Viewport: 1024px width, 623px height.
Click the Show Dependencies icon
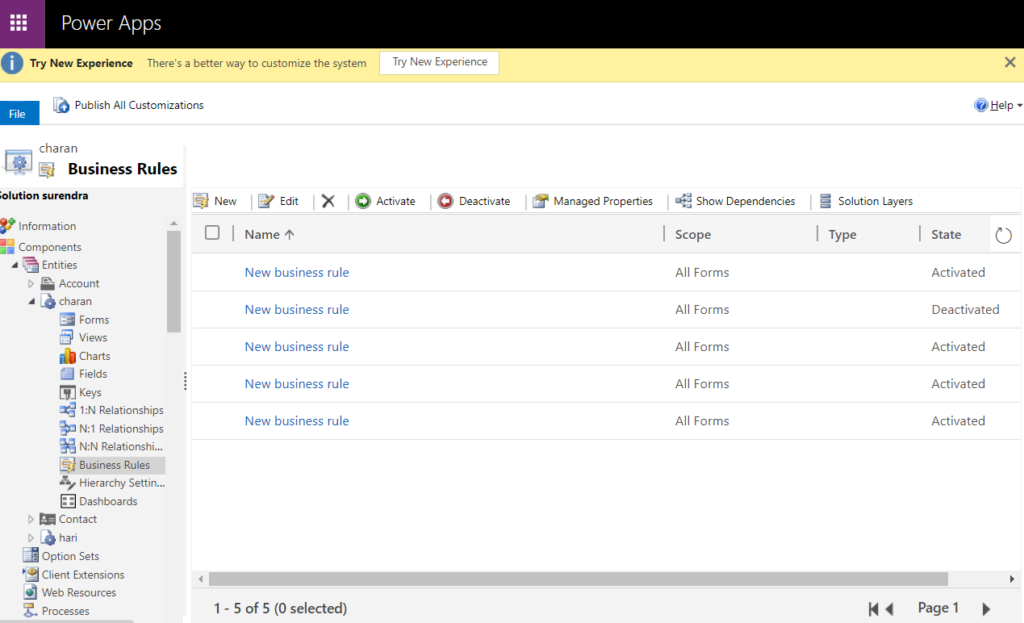(683, 200)
